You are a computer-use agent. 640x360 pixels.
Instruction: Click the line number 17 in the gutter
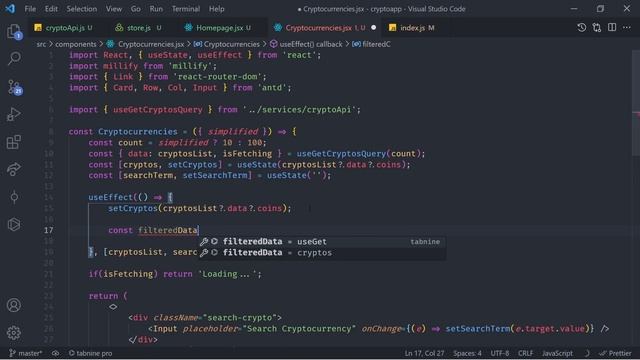(x=49, y=230)
